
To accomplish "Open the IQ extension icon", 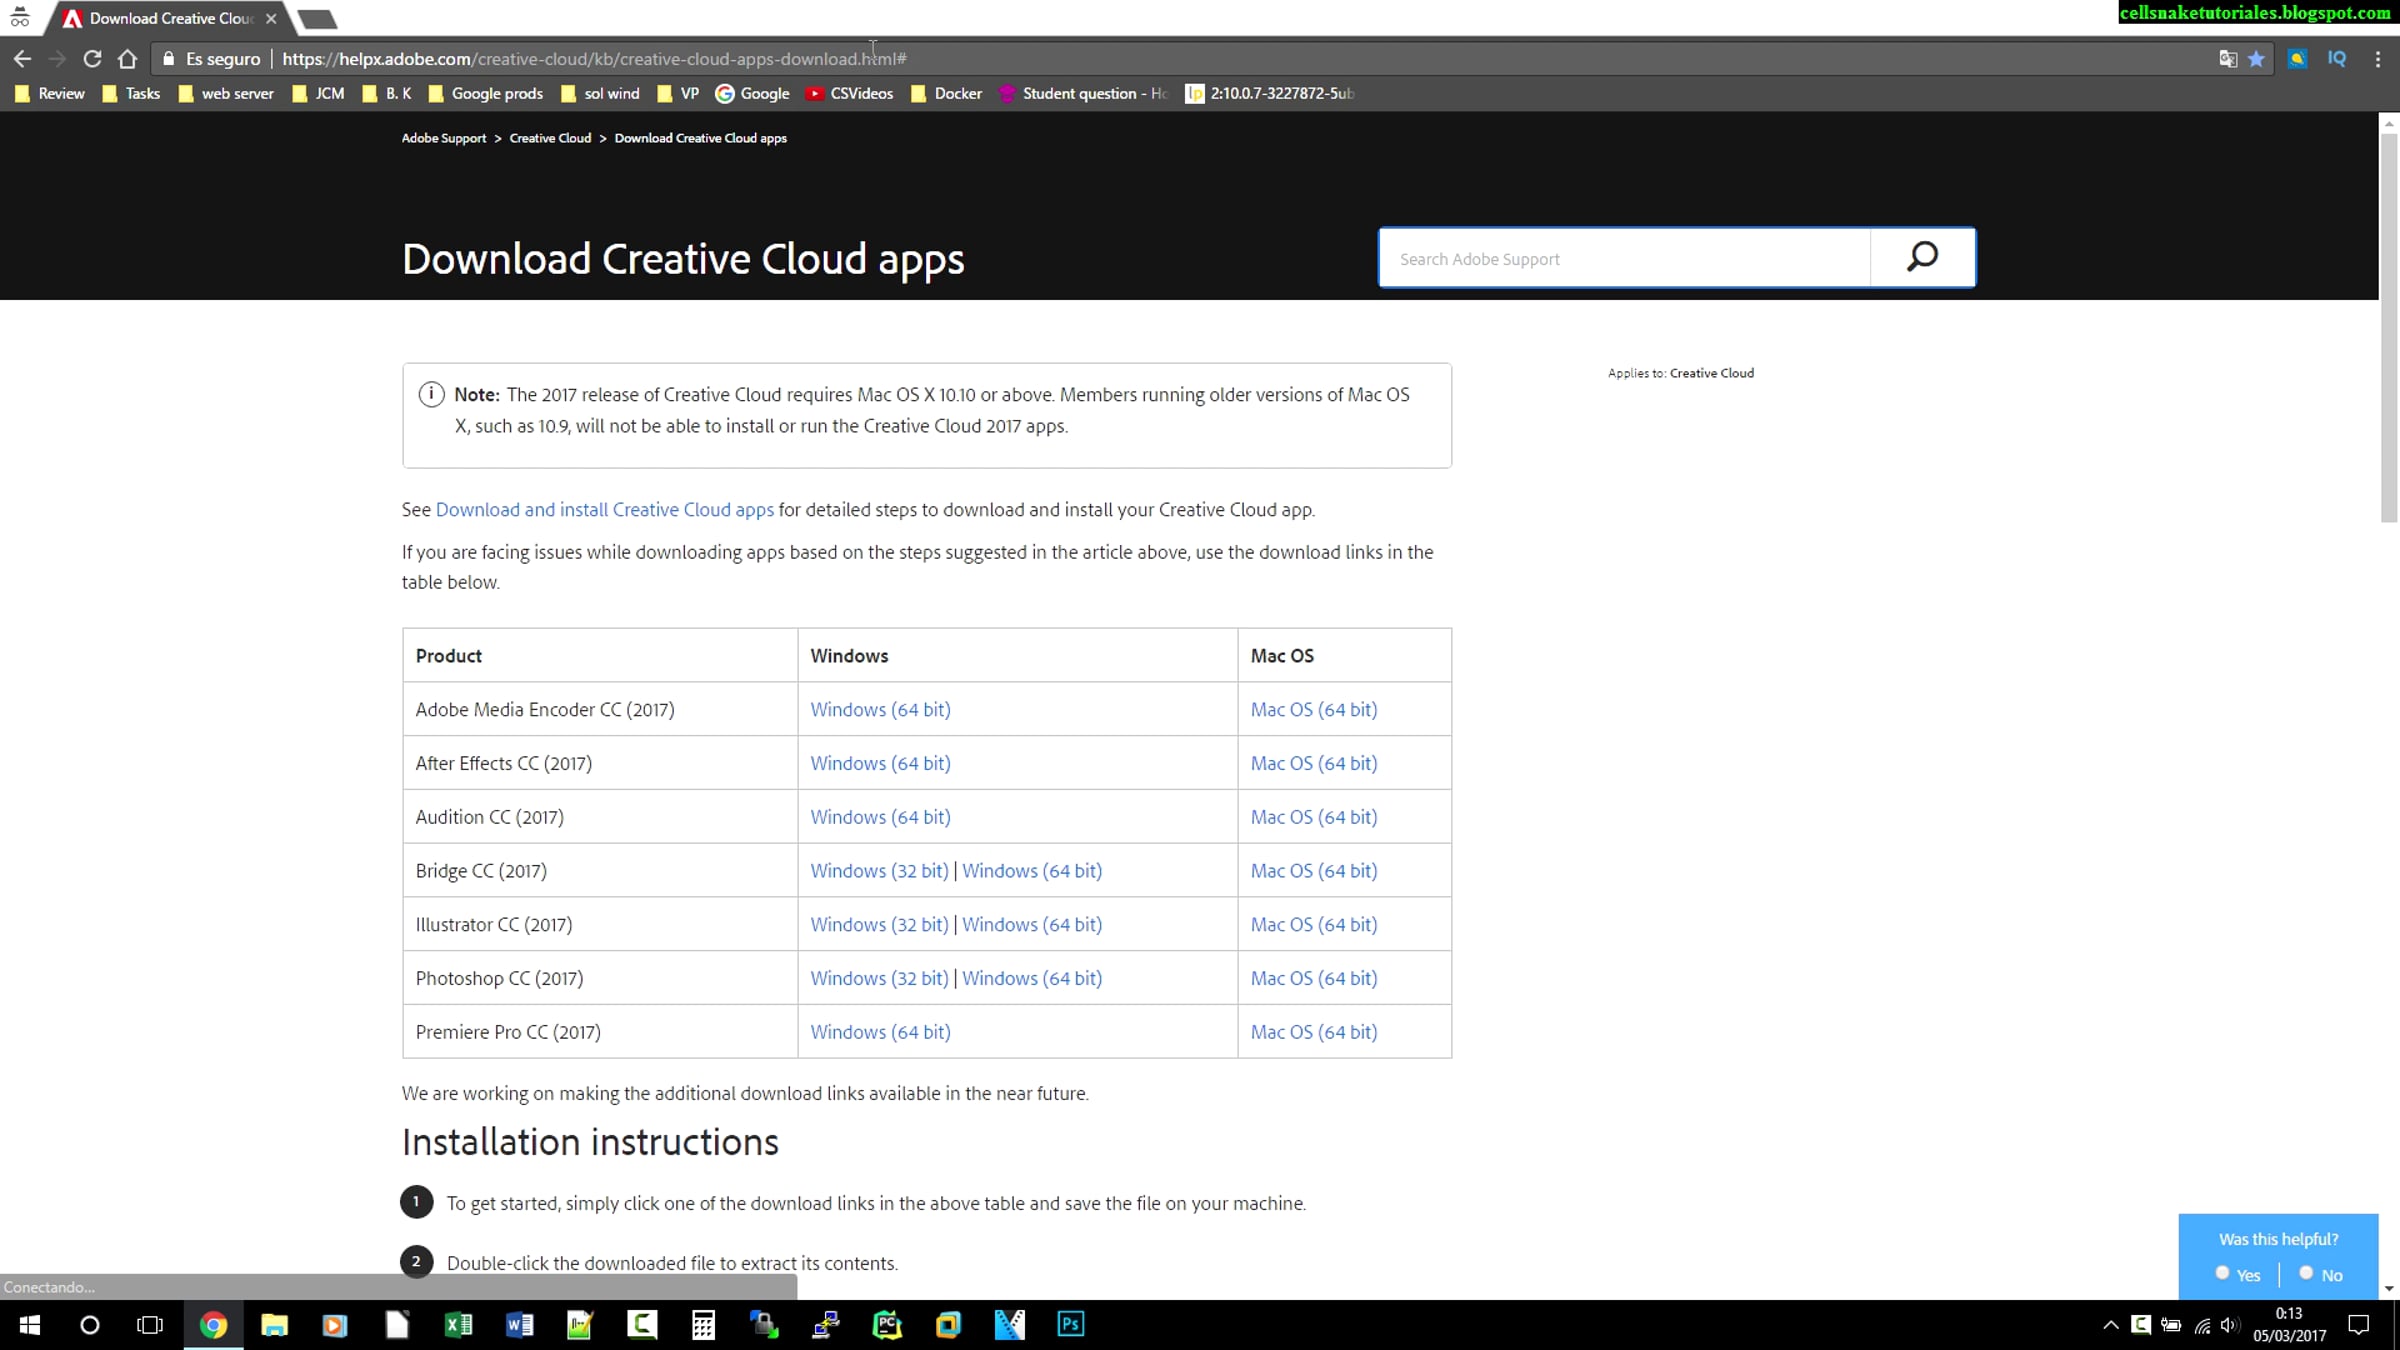I will click(x=2337, y=59).
